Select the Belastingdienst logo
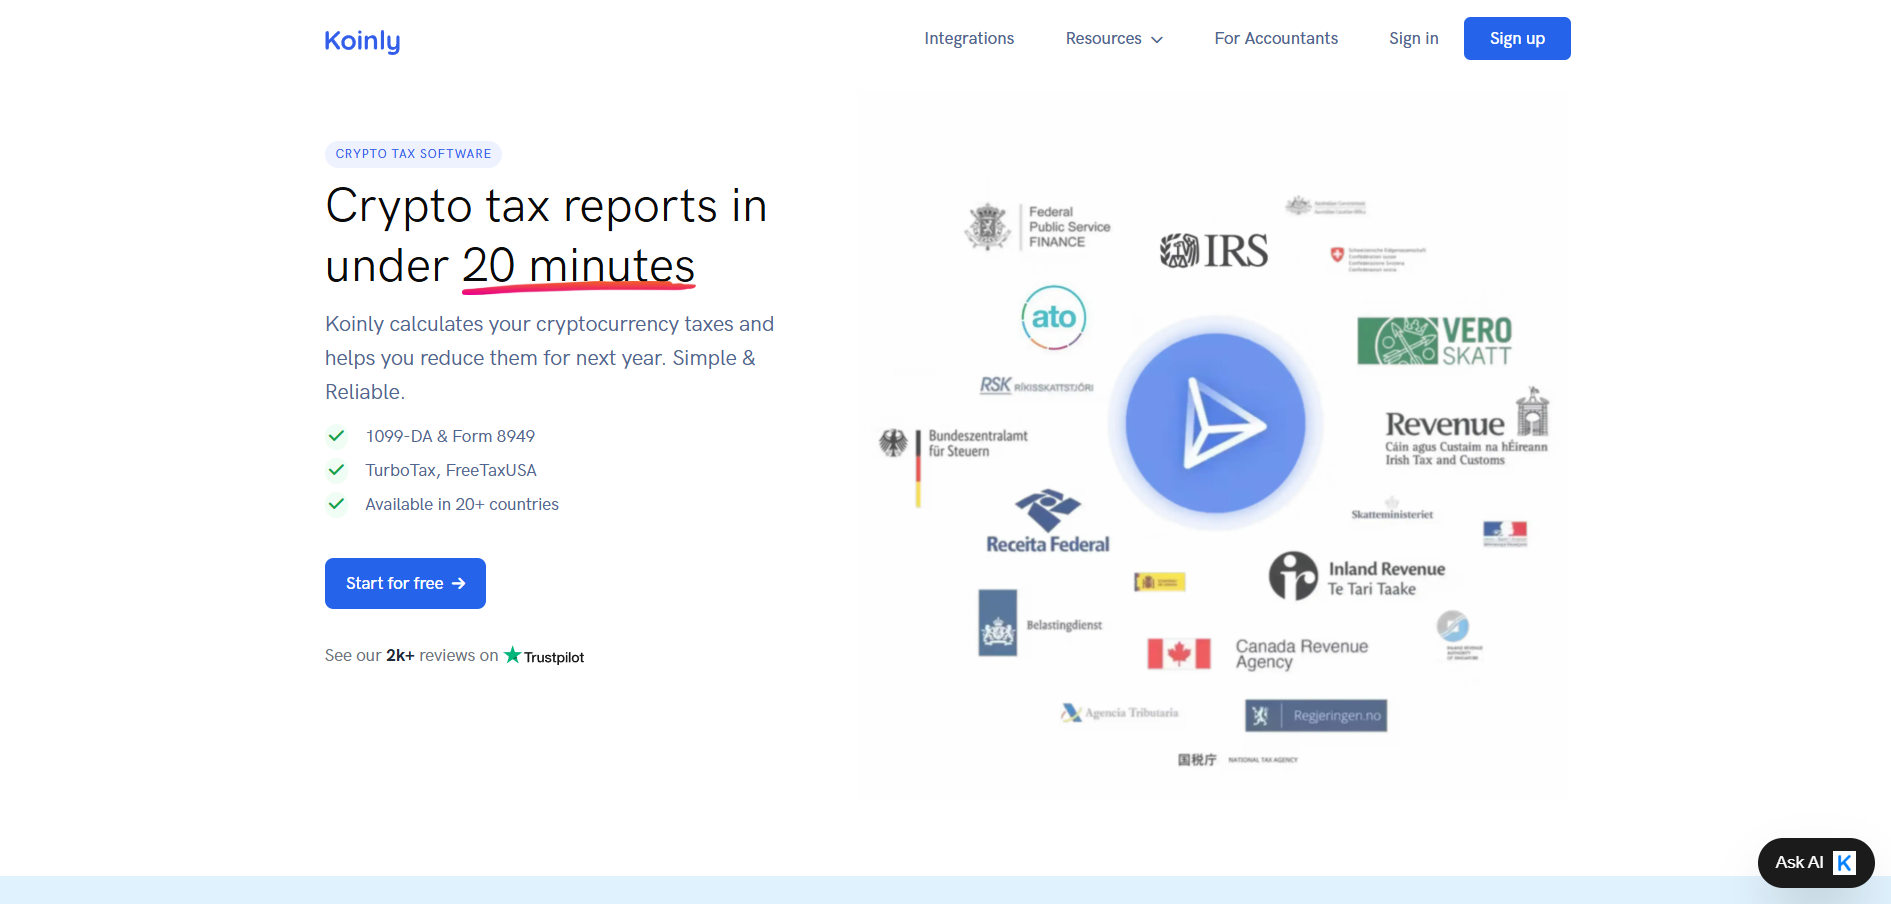The image size is (1891, 904). [1040, 623]
